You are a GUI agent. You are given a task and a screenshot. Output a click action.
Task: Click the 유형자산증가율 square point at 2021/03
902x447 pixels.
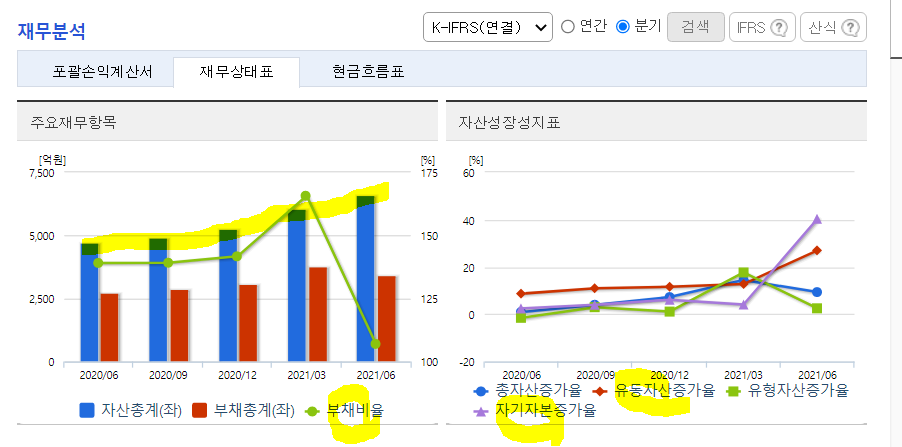click(x=743, y=273)
